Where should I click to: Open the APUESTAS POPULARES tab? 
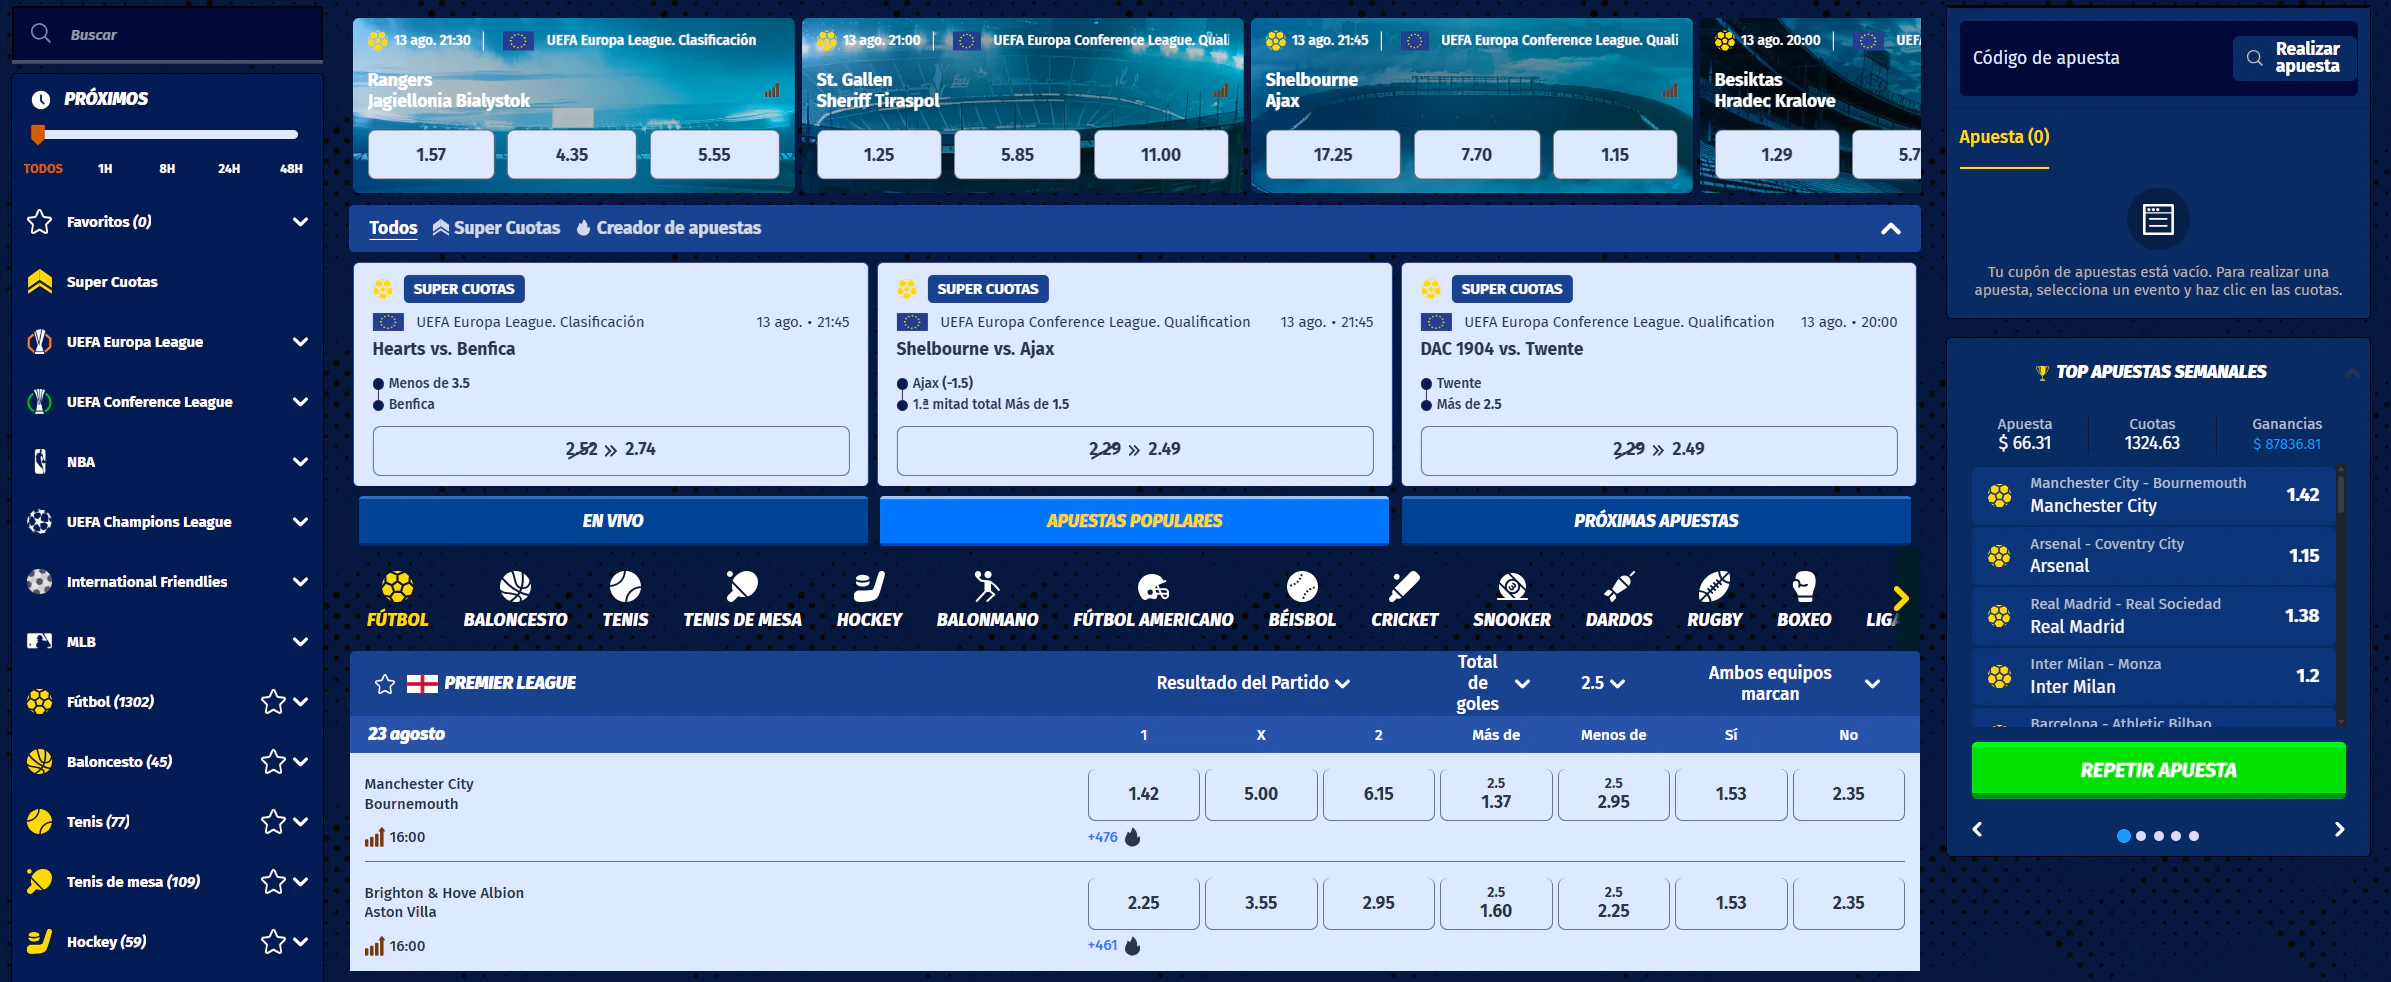[1134, 521]
